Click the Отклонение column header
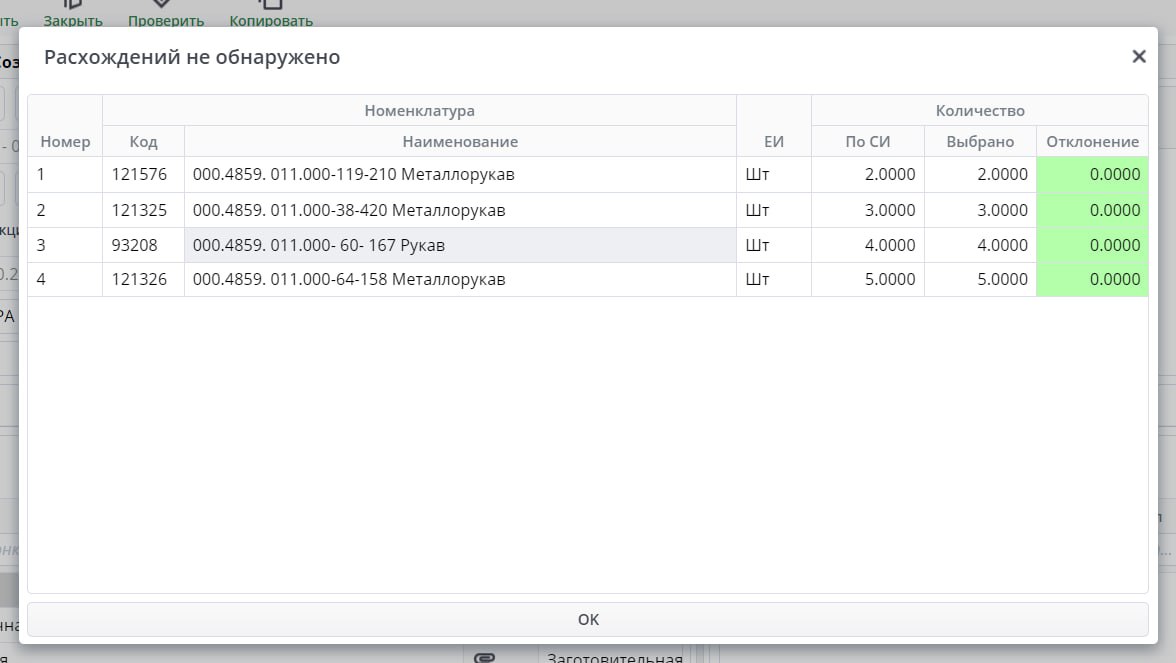 (x=1092, y=141)
